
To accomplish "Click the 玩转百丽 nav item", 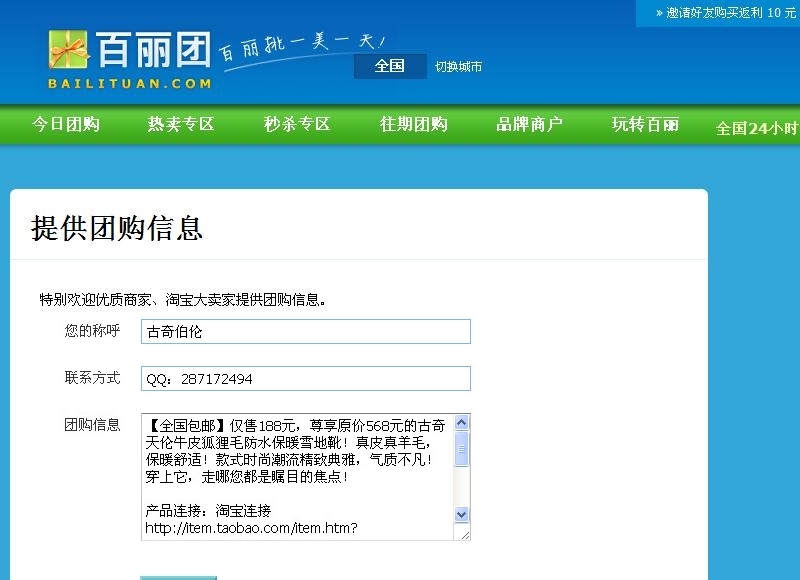I will [643, 123].
